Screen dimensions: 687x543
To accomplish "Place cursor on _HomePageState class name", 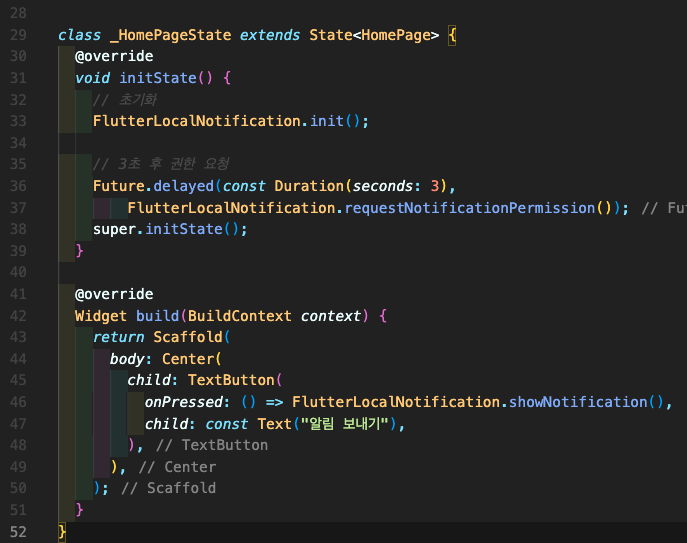I will pos(170,35).
